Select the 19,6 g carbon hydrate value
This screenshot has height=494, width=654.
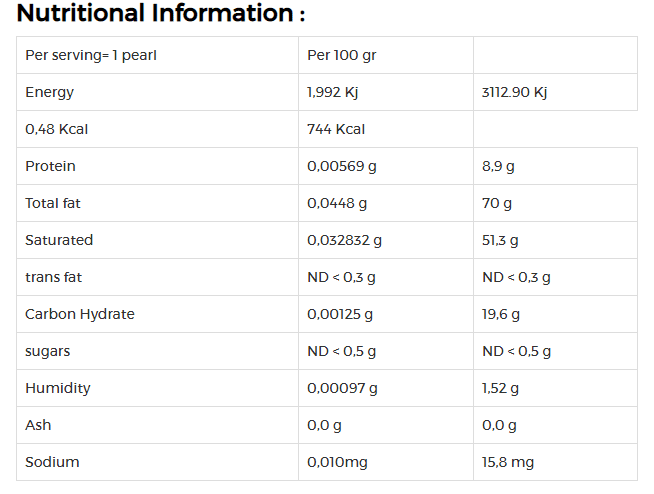(501, 314)
